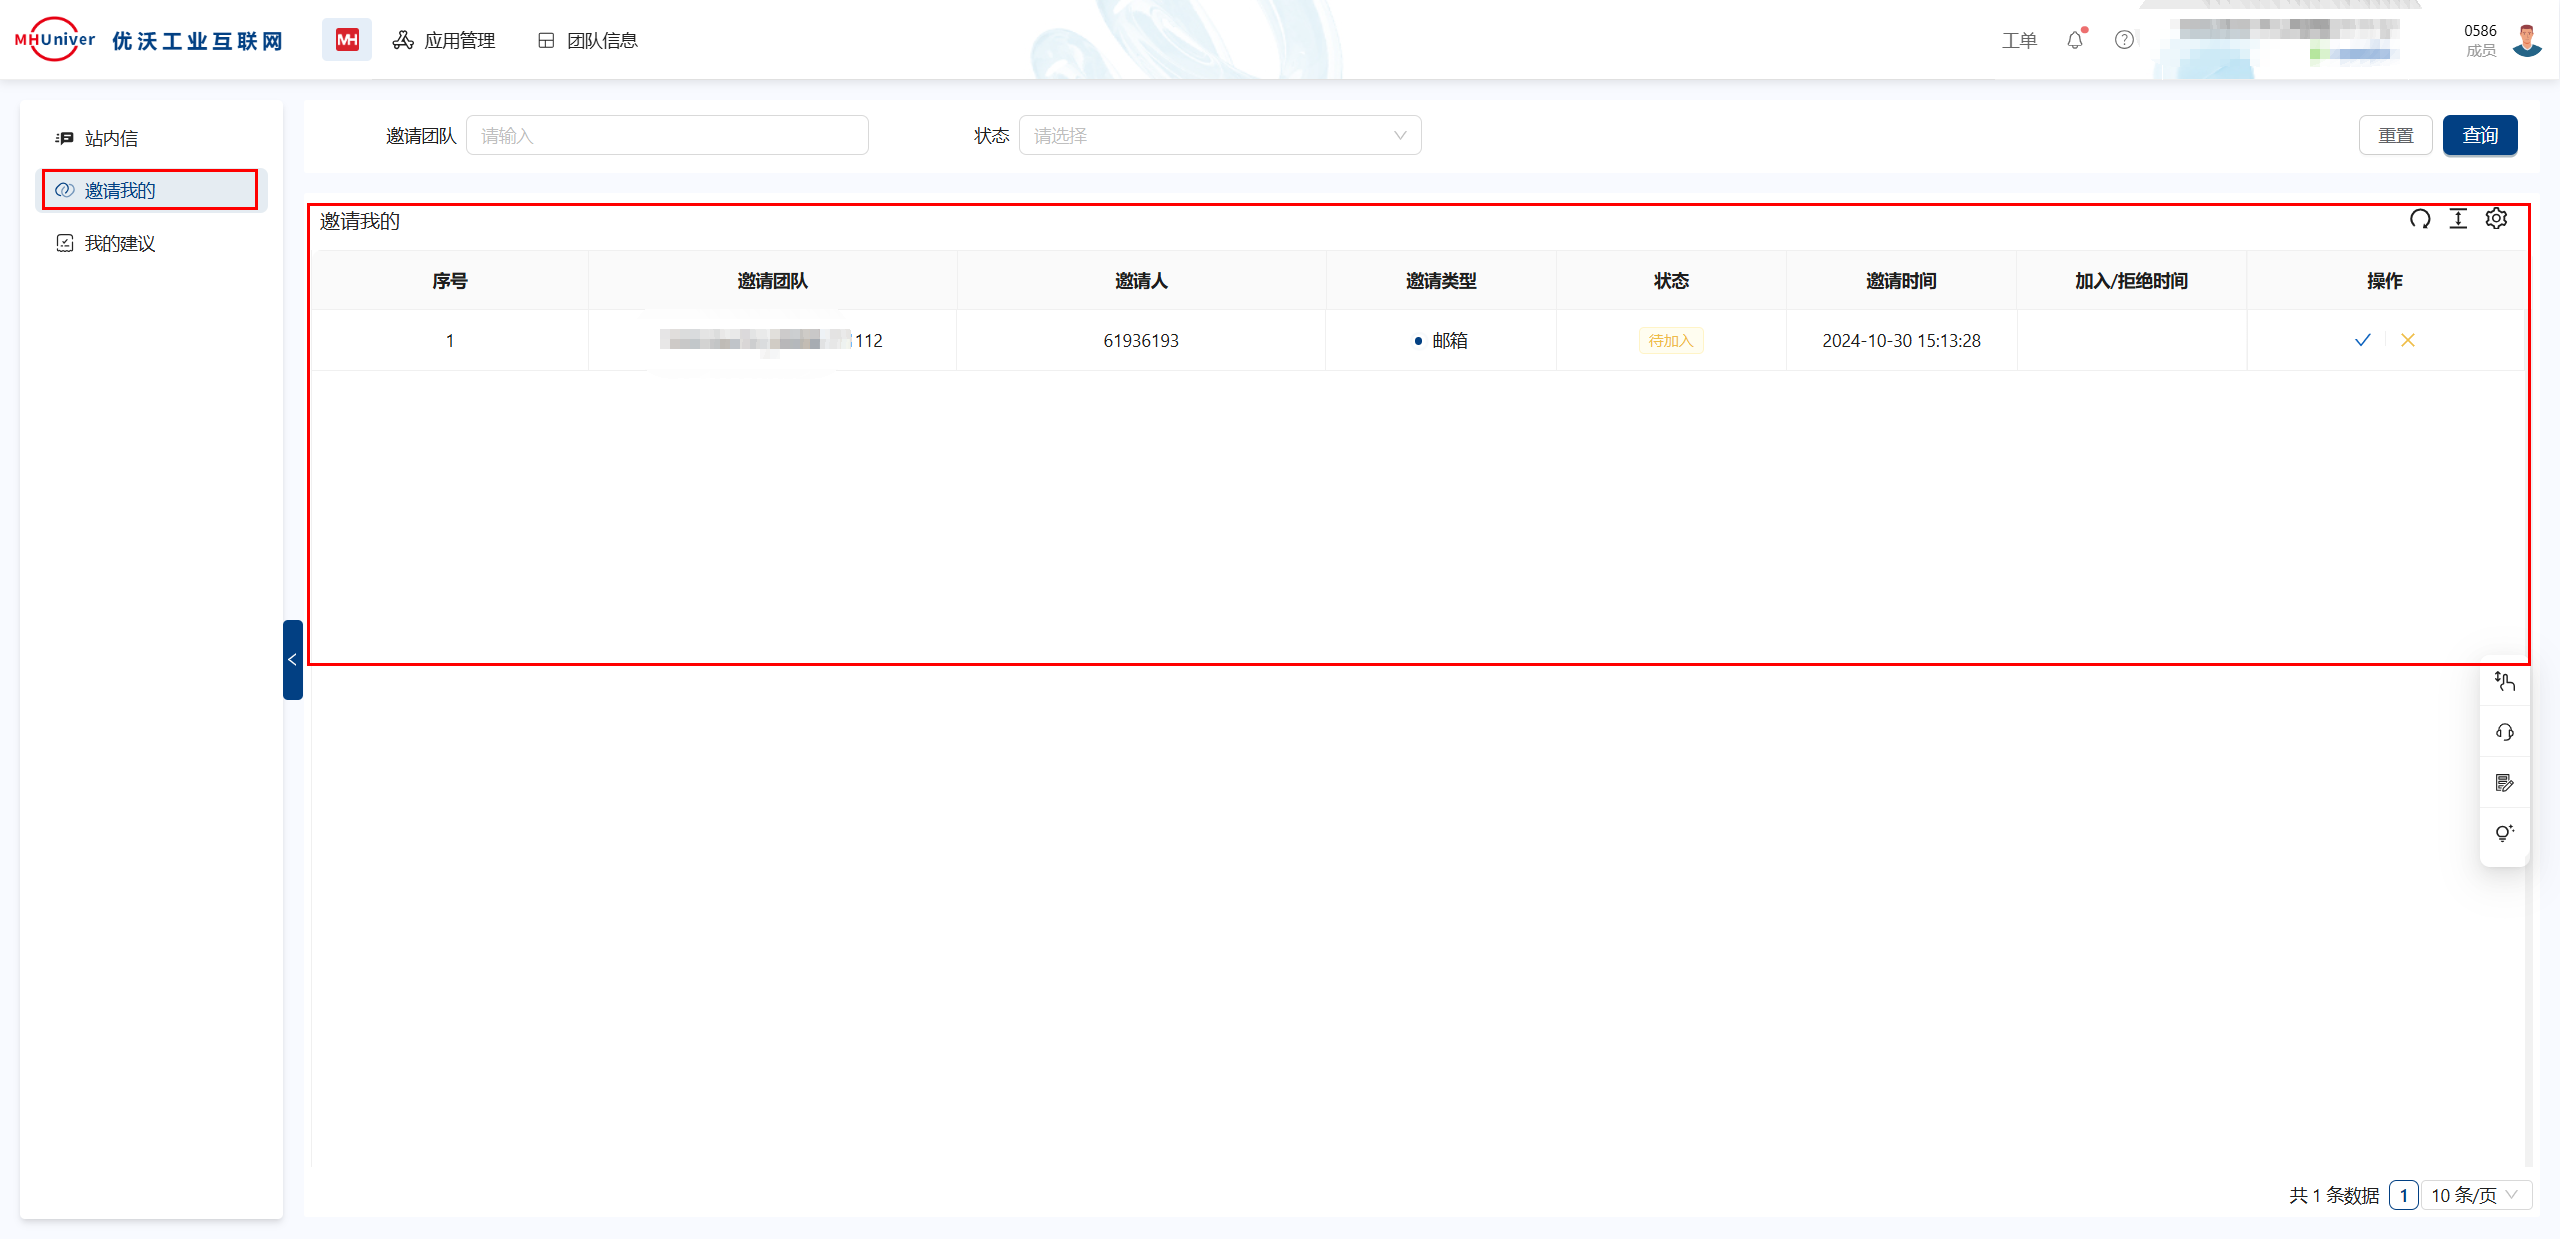Collapse the left sidebar panel
The width and height of the screenshot is (2560, 1239).
(292, 660)
